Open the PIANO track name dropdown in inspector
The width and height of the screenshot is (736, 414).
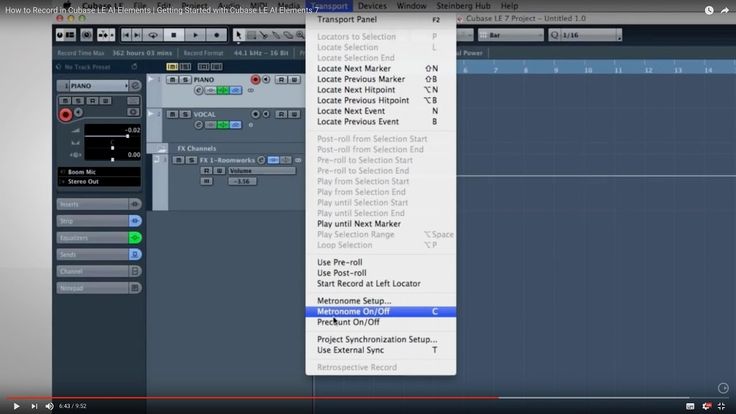(x=126, y=86)
